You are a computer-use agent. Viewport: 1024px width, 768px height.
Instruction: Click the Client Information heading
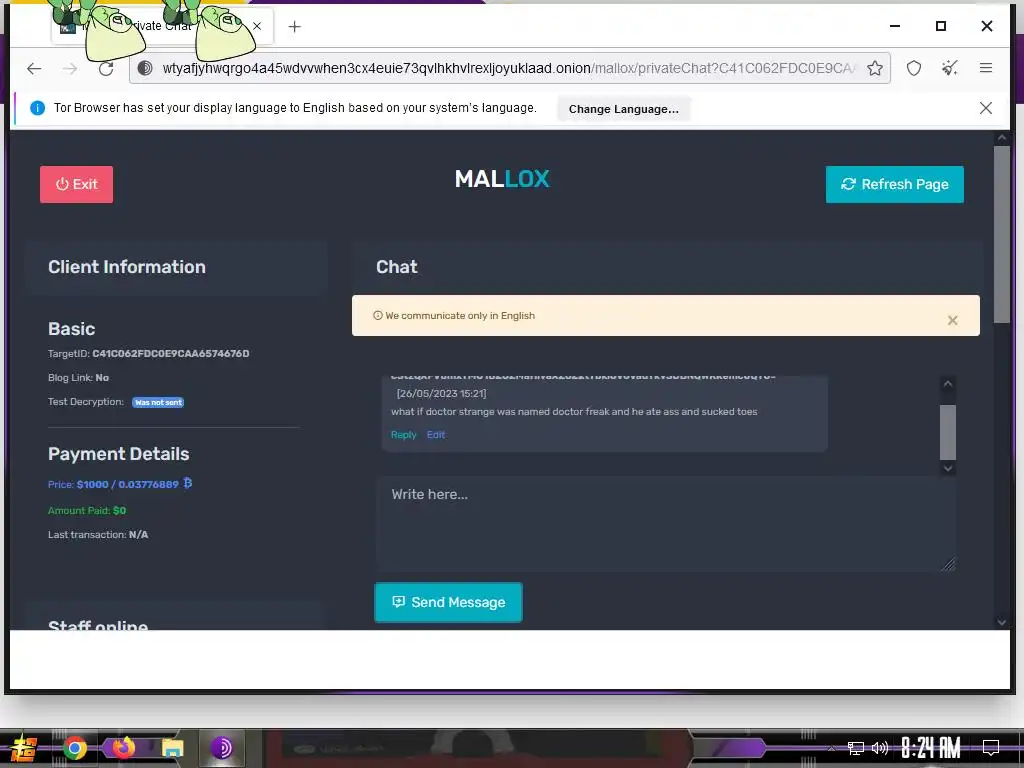coord(127,266)
